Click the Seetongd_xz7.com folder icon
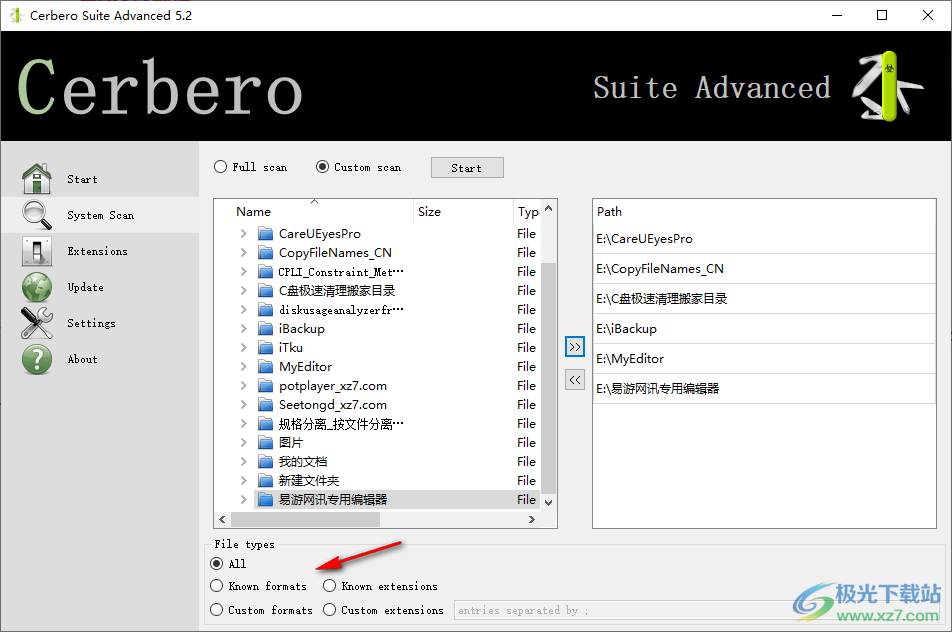 click(265, 405)
